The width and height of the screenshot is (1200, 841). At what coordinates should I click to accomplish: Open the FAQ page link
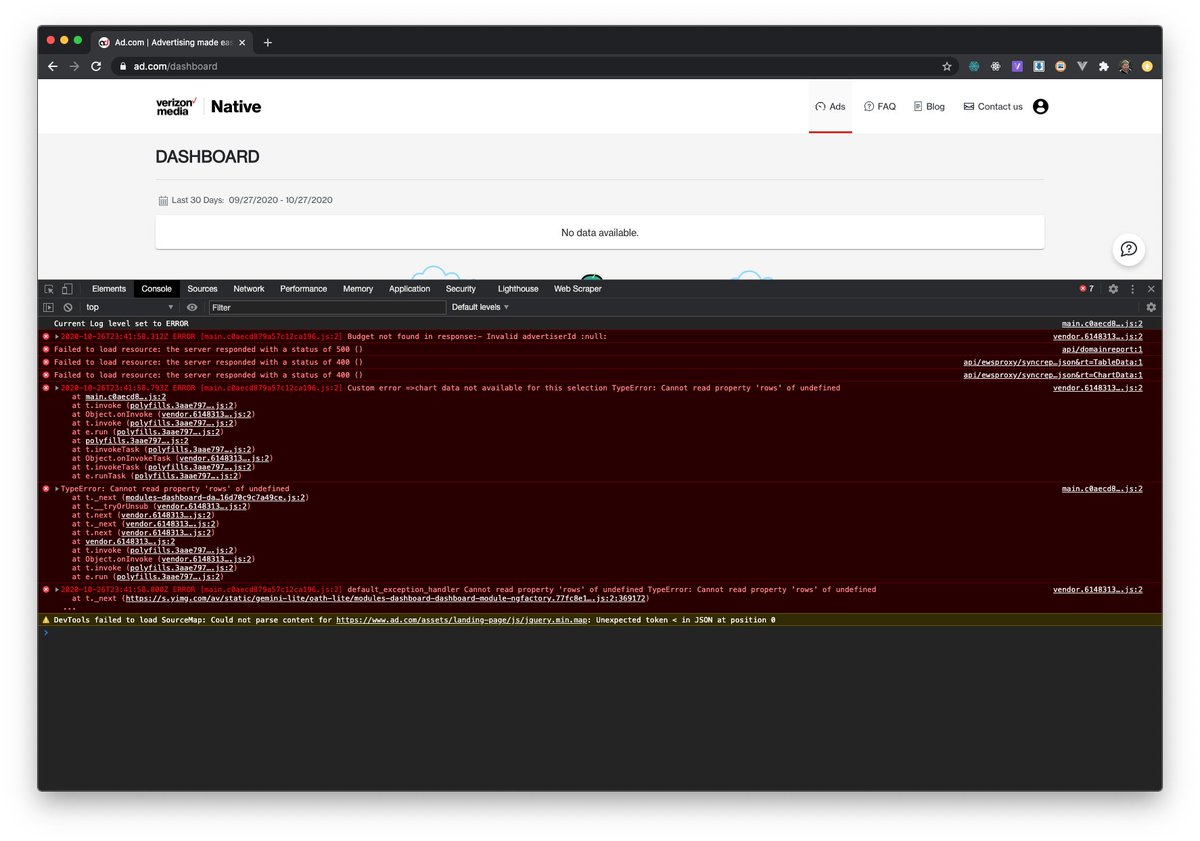(880, 106)
